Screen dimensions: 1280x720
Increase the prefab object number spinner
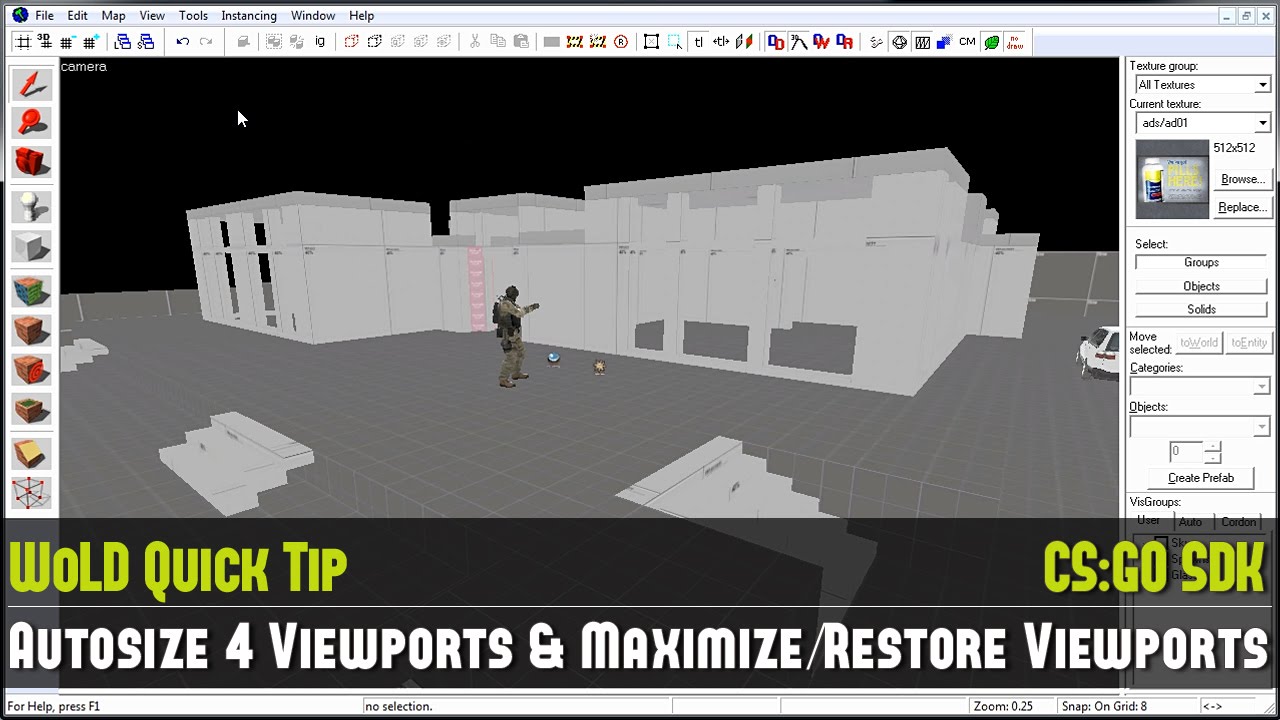(x=1212, y=446)
